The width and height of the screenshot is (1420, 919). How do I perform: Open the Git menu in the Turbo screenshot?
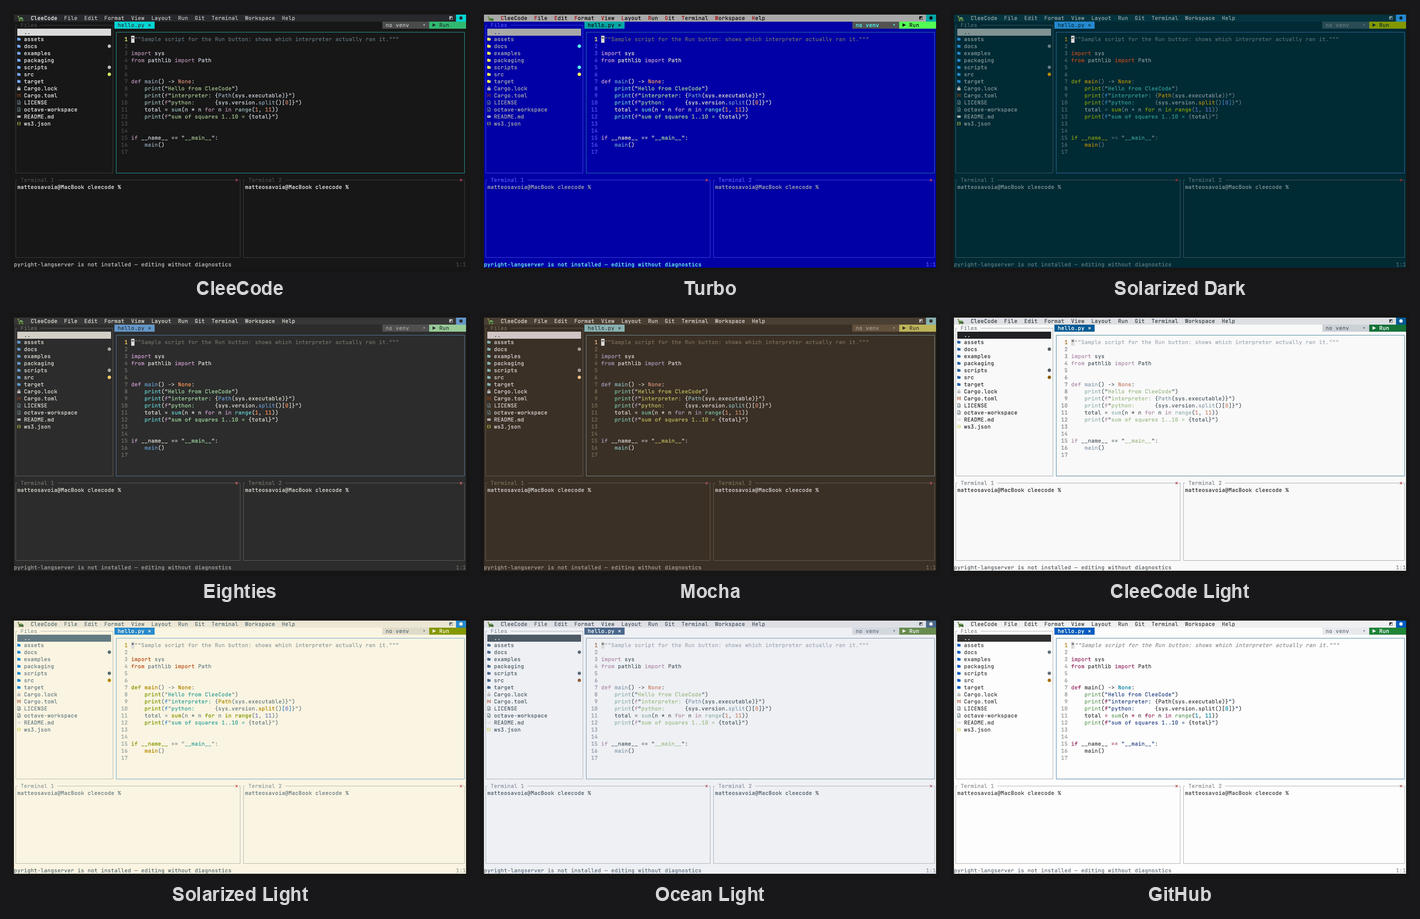point(670,18)
